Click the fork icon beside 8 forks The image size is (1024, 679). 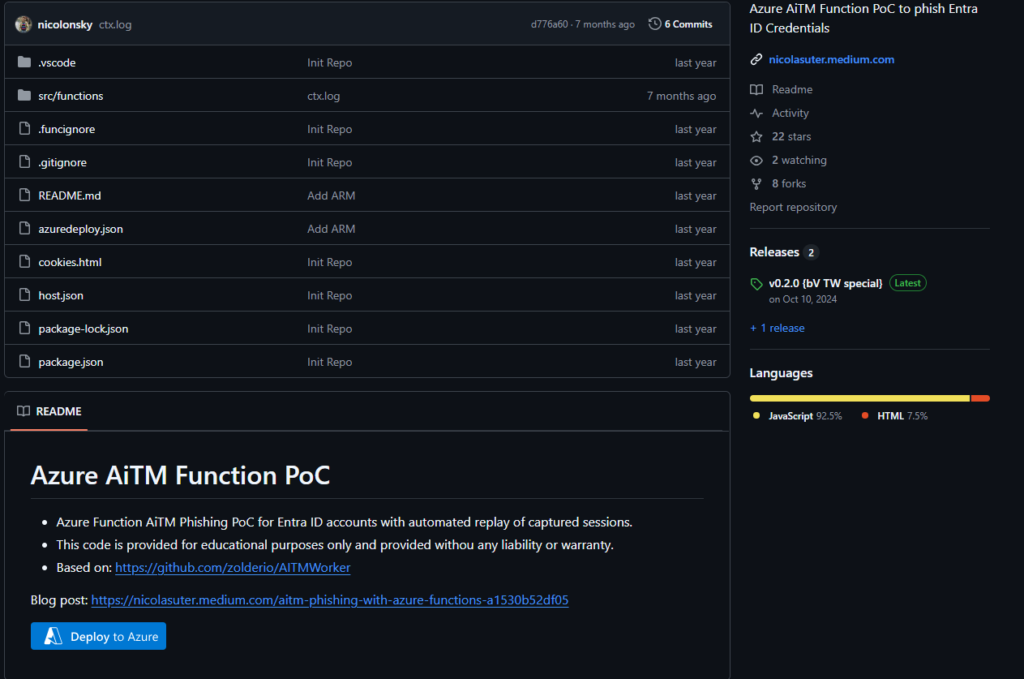[756, 183]
